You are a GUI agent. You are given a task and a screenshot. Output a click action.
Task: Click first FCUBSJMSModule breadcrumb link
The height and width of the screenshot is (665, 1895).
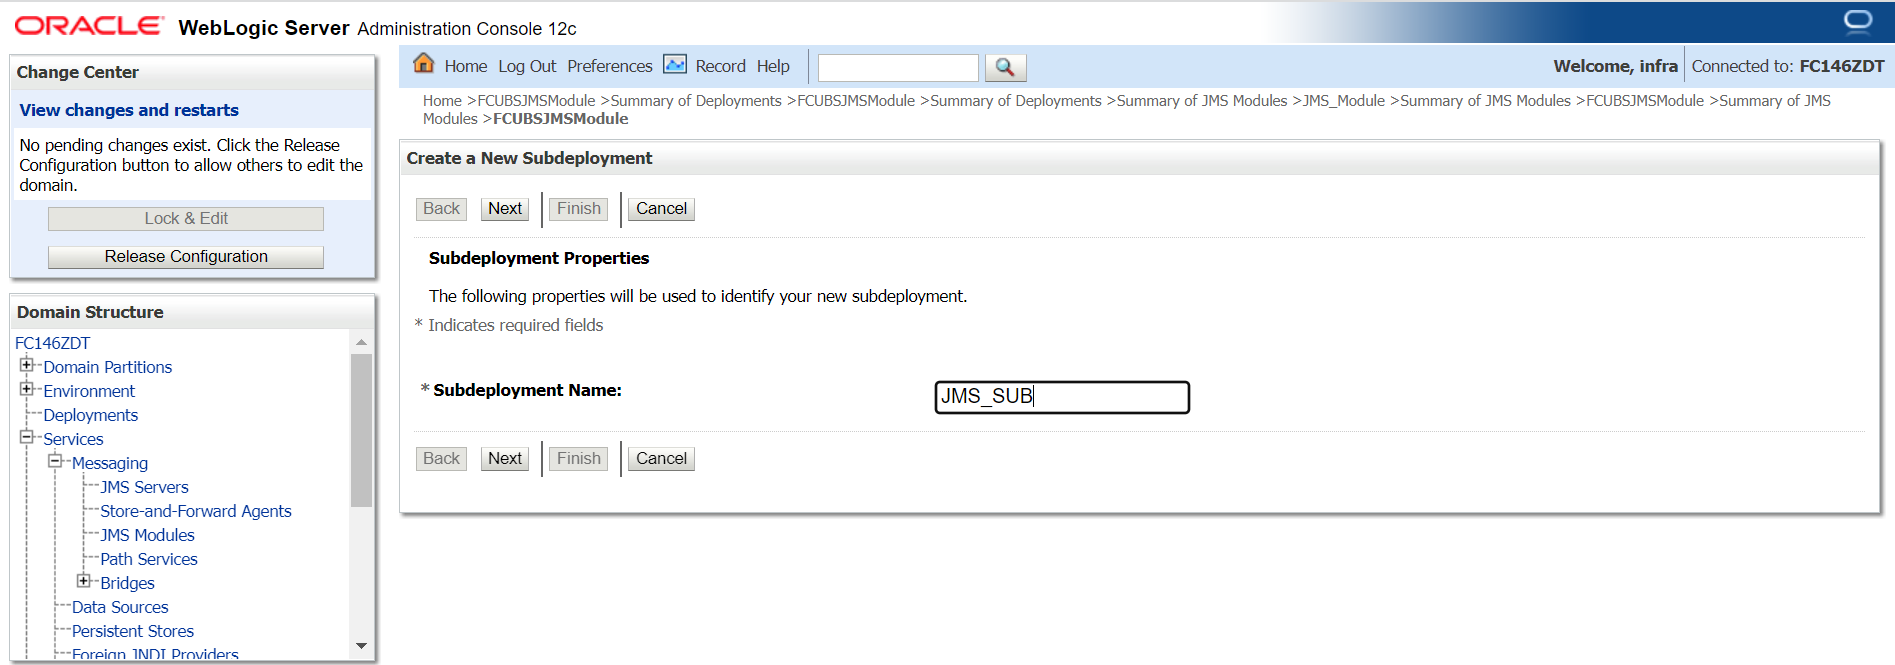click(x=536, y=101)
